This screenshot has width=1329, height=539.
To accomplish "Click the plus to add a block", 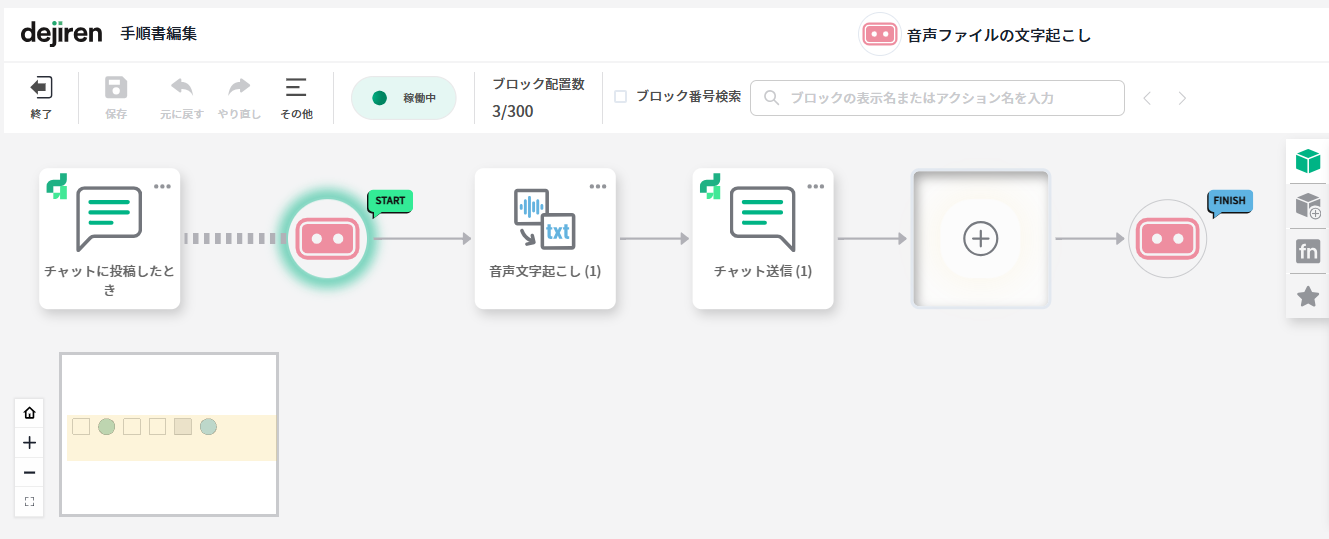I will (980, 238).
